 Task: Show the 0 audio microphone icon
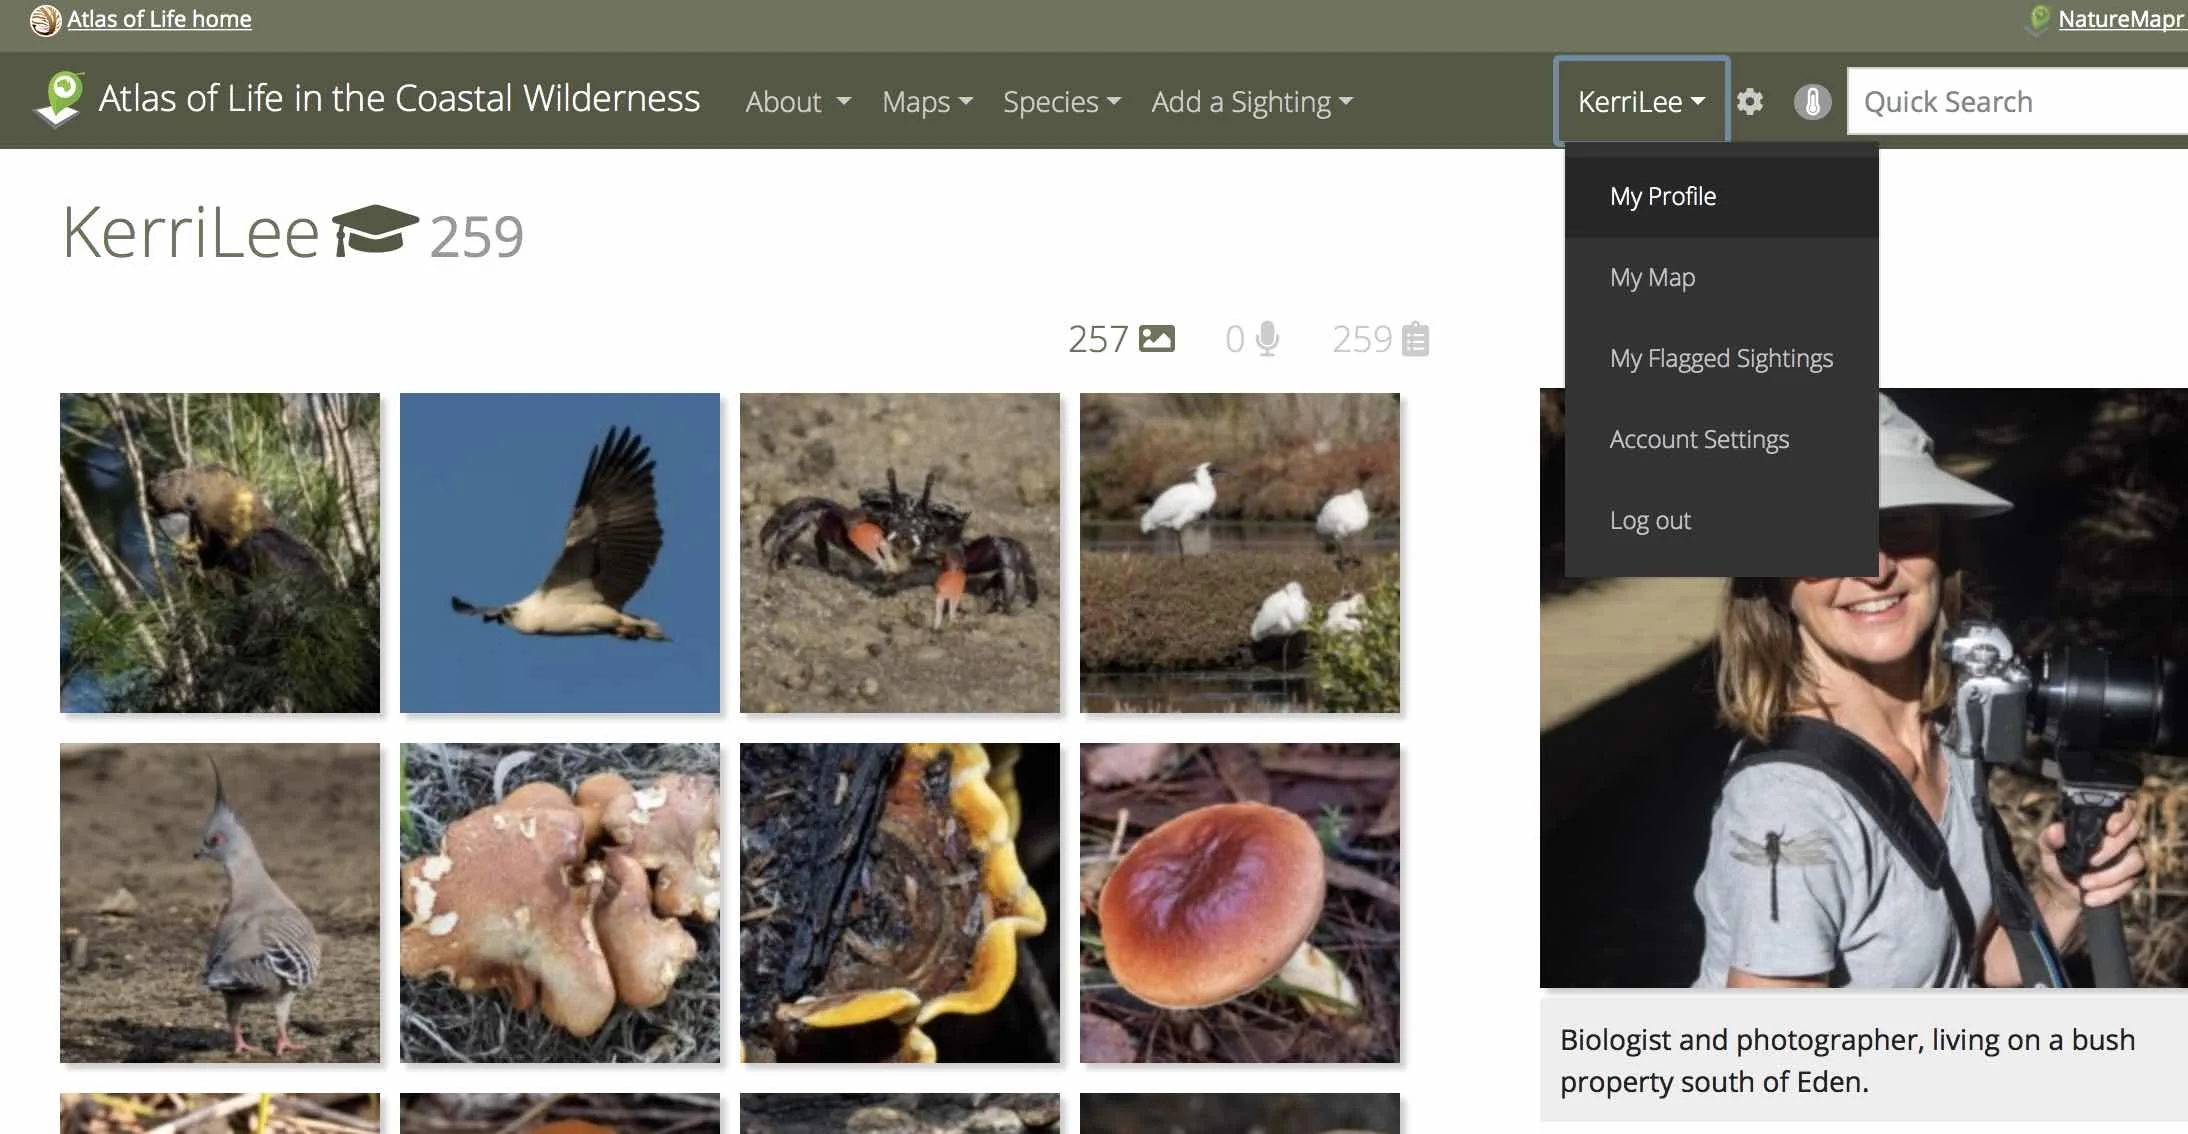(x=1267, y=339)
